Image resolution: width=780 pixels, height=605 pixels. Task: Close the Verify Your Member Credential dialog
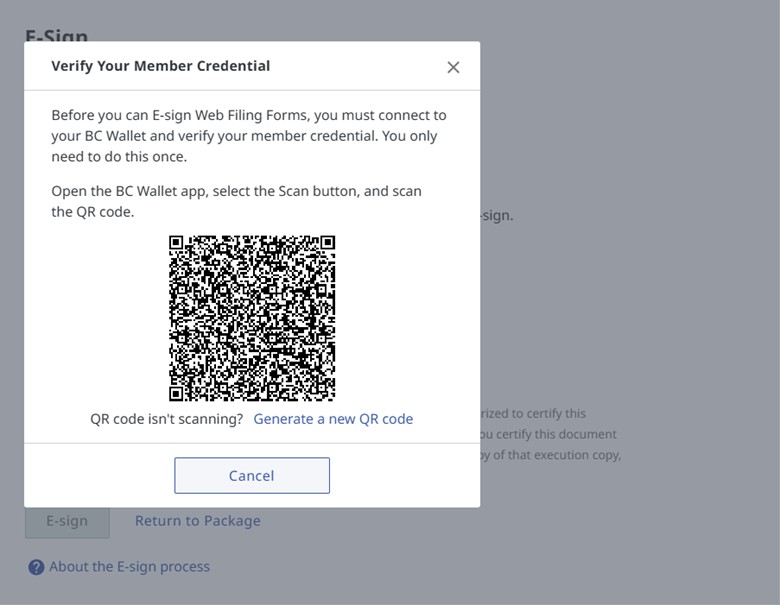(x=453, y=67)
